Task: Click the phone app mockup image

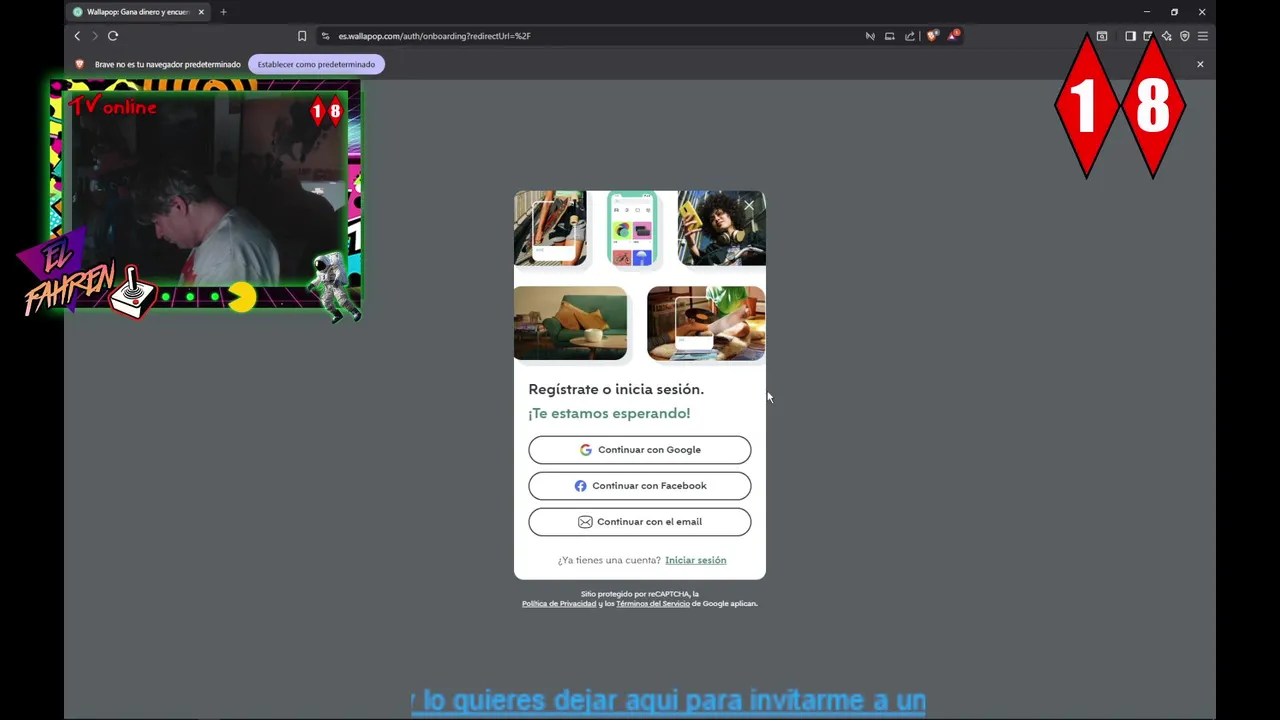Action: [632, 230]
